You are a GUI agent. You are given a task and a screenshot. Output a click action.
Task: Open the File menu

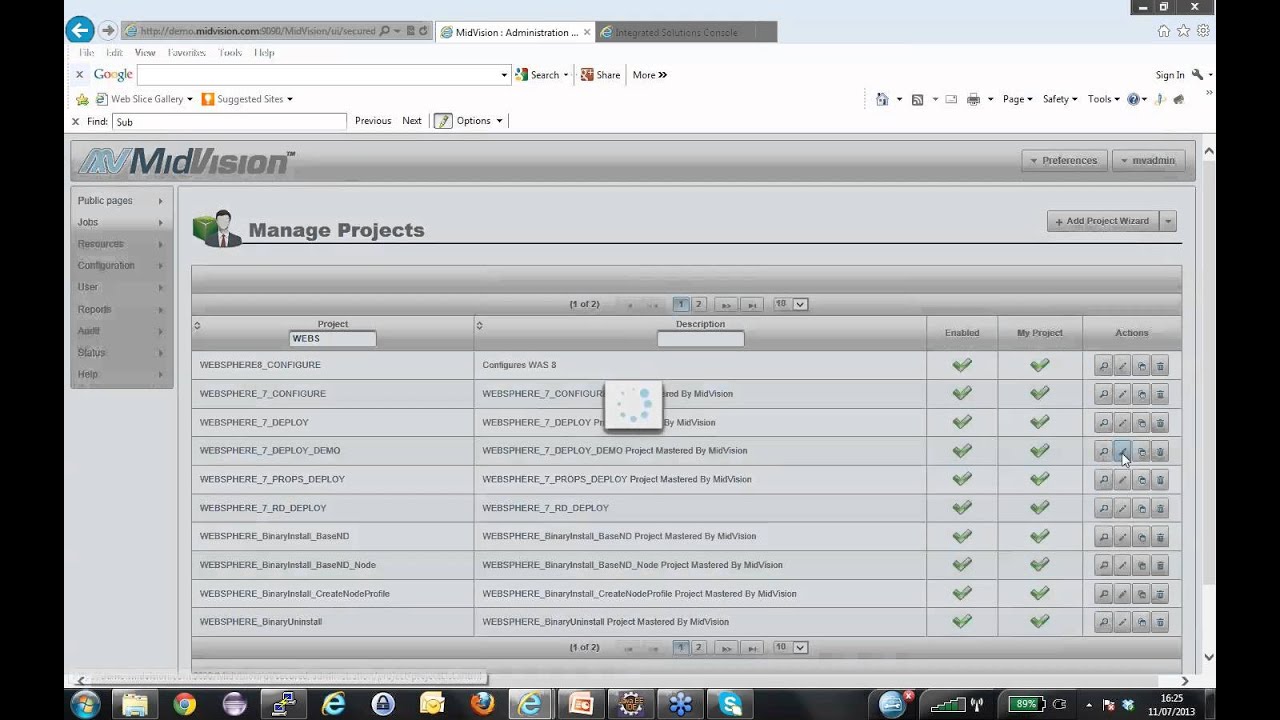click(86, 52)
